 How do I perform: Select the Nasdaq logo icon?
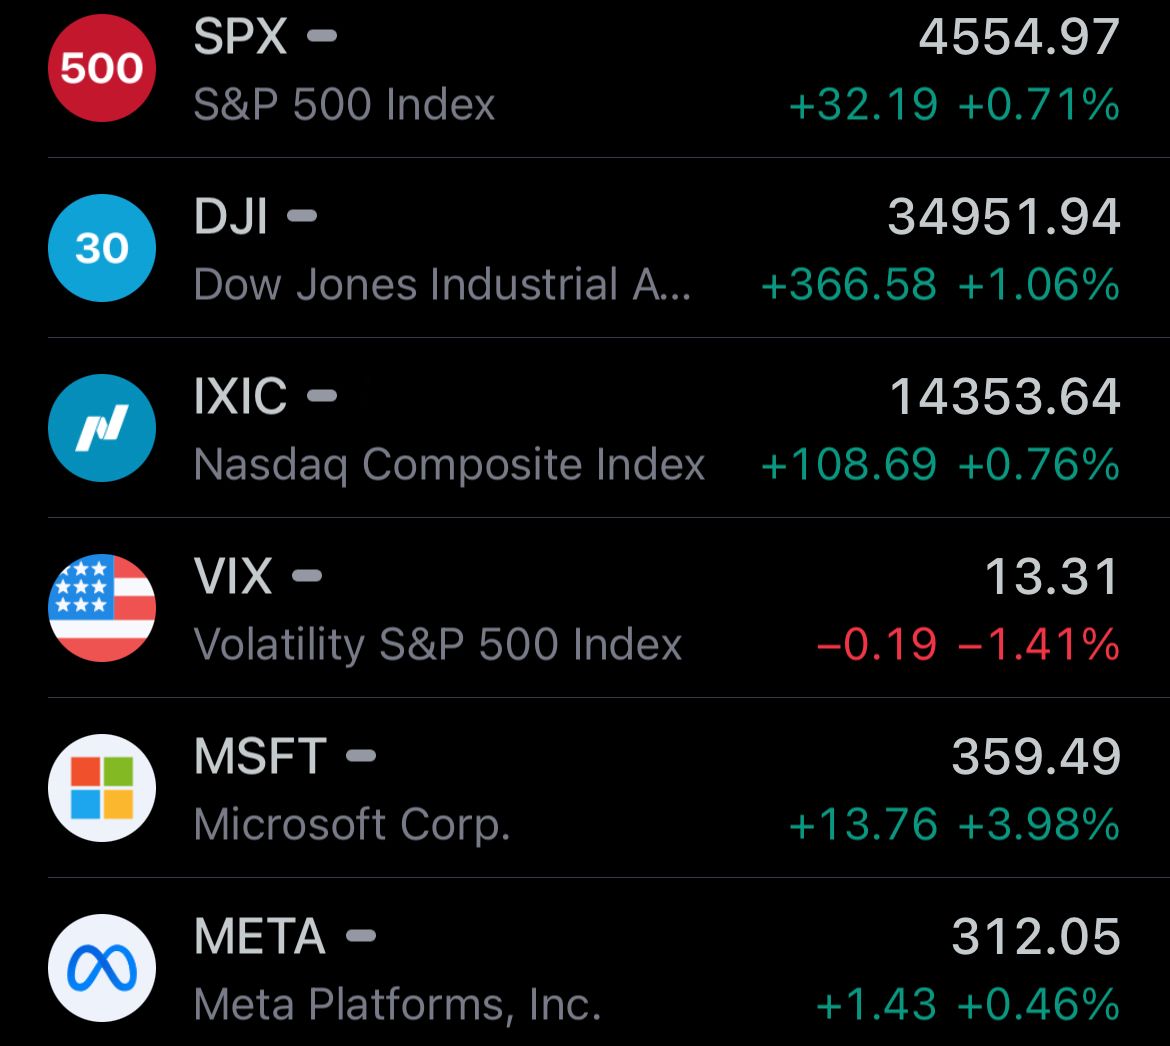101,428
